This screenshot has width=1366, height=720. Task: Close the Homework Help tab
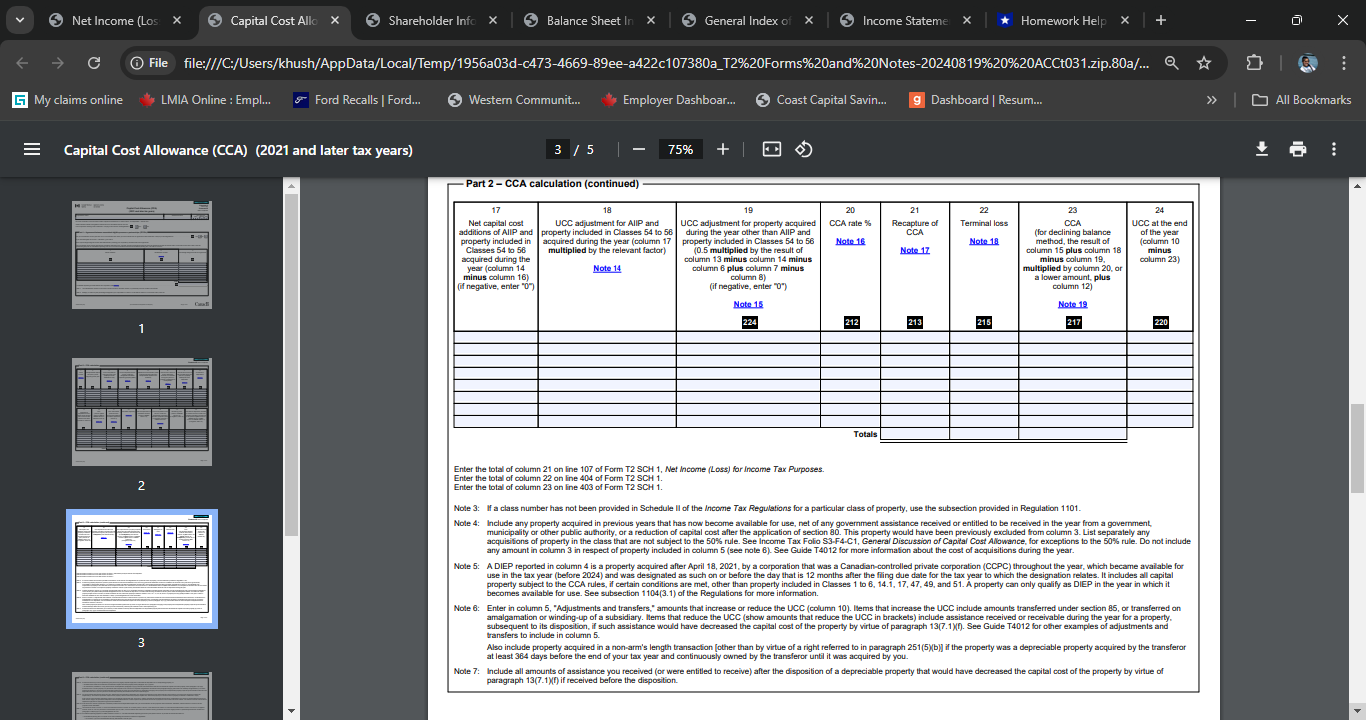[x=1125, y=20]
